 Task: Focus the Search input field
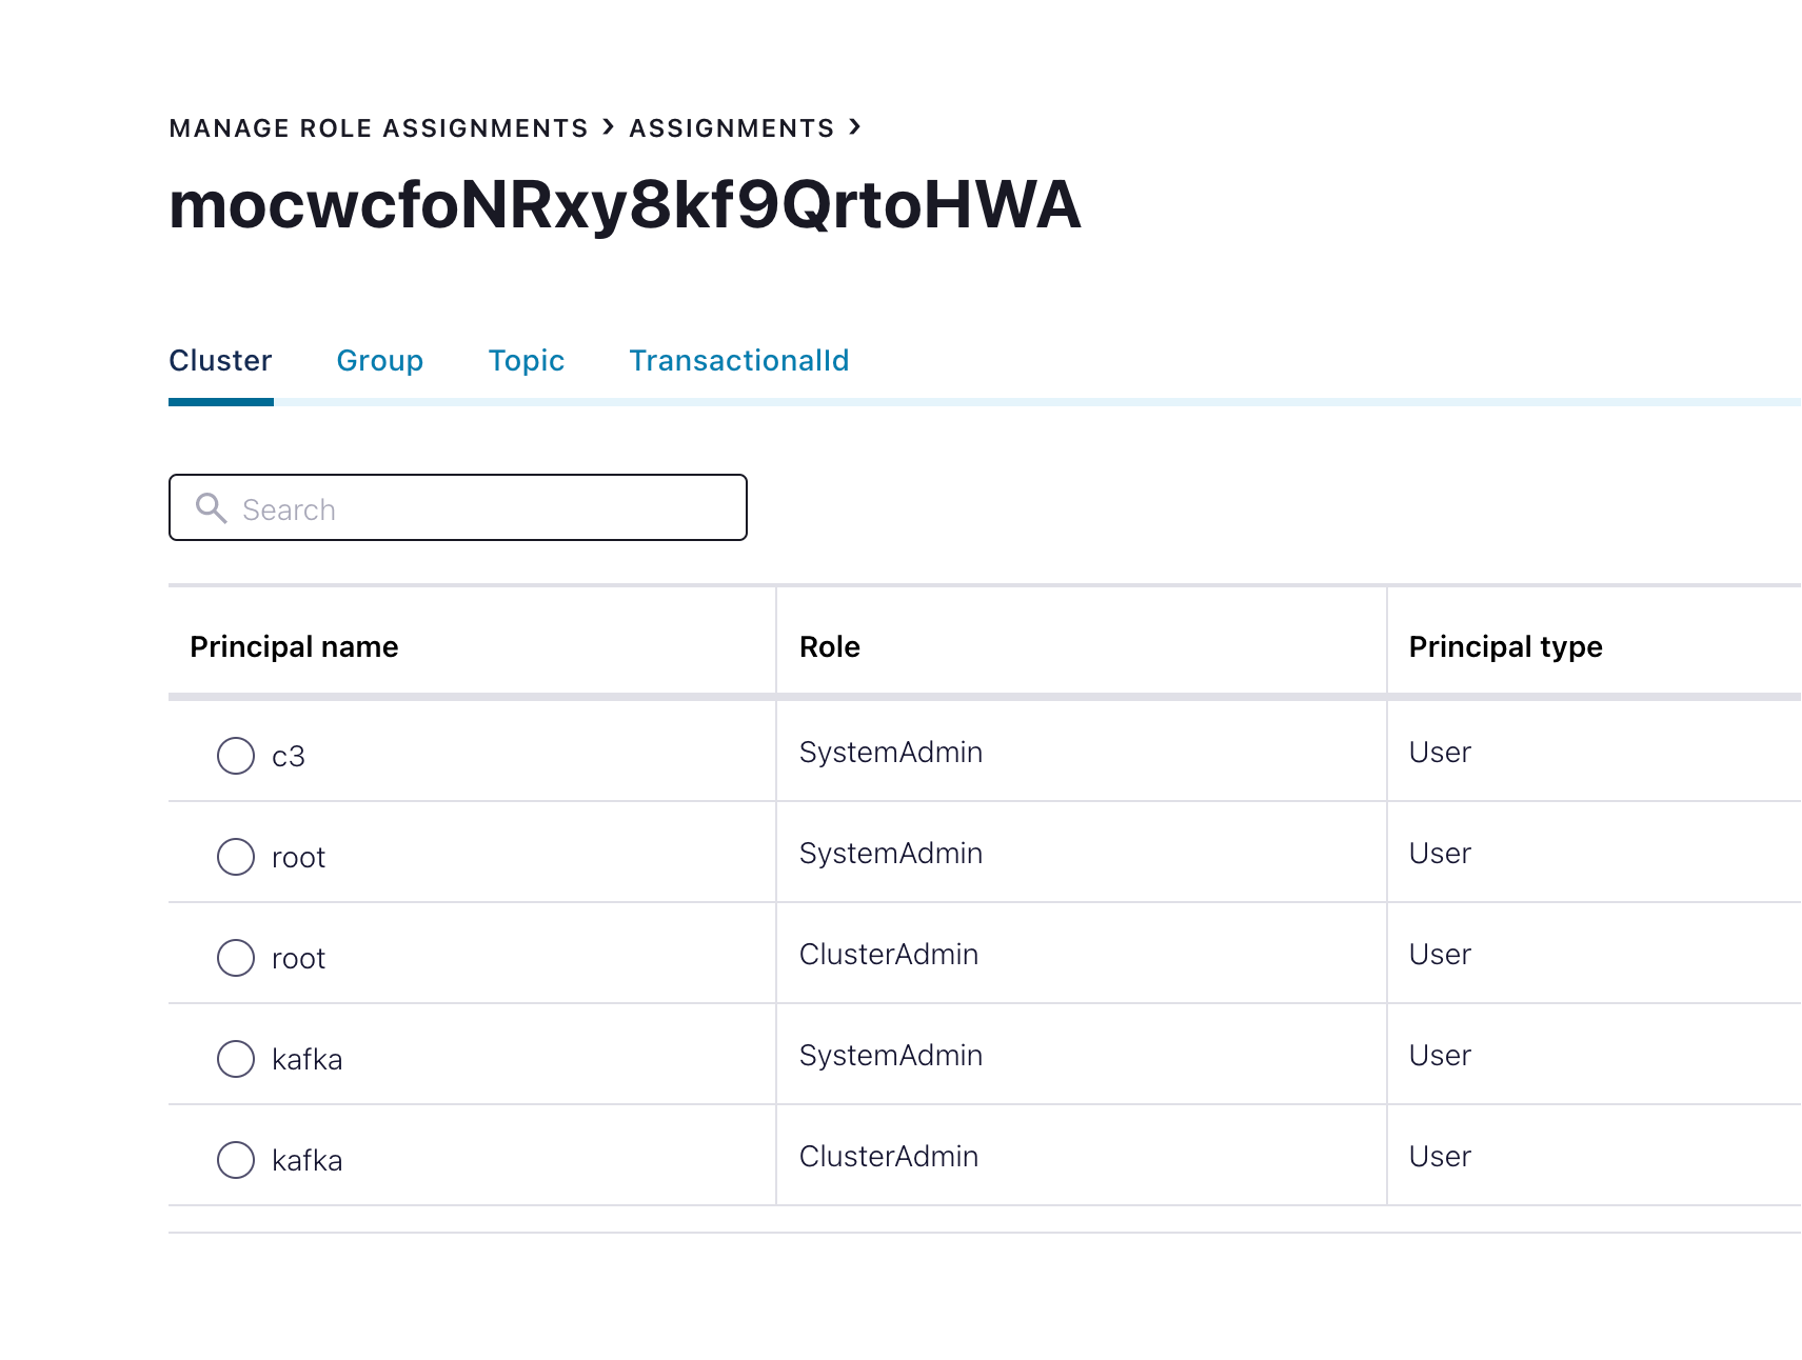point(480,508)
